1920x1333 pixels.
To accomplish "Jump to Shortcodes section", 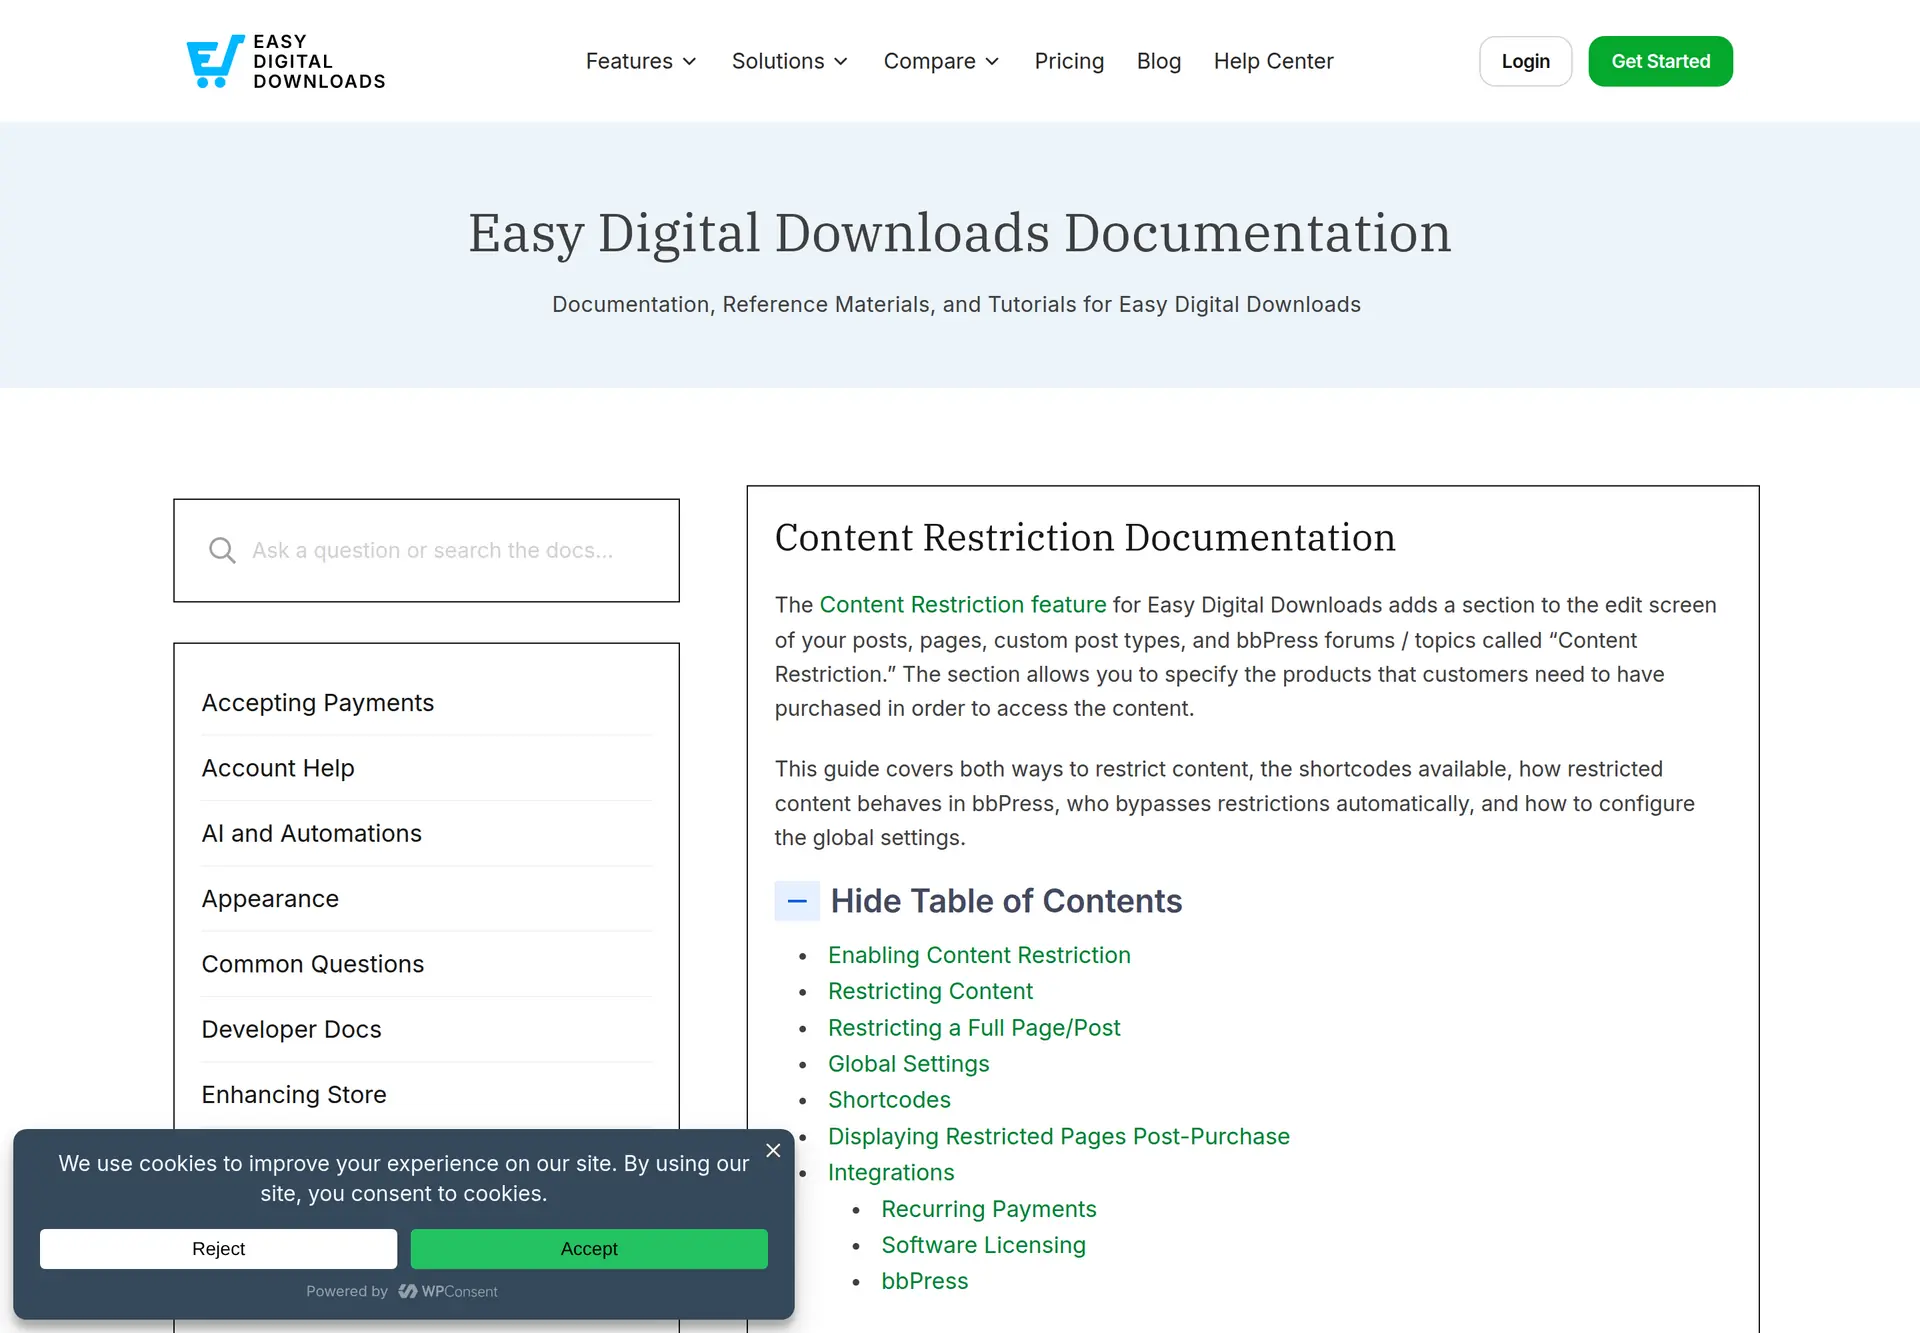I will tap(889, 1100).
